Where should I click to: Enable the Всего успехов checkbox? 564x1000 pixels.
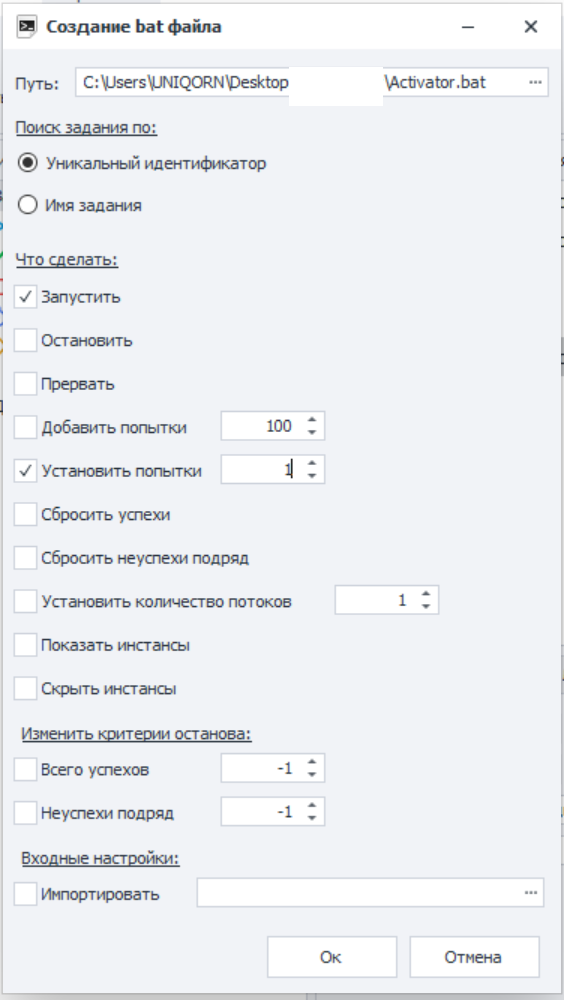(26, 770)
